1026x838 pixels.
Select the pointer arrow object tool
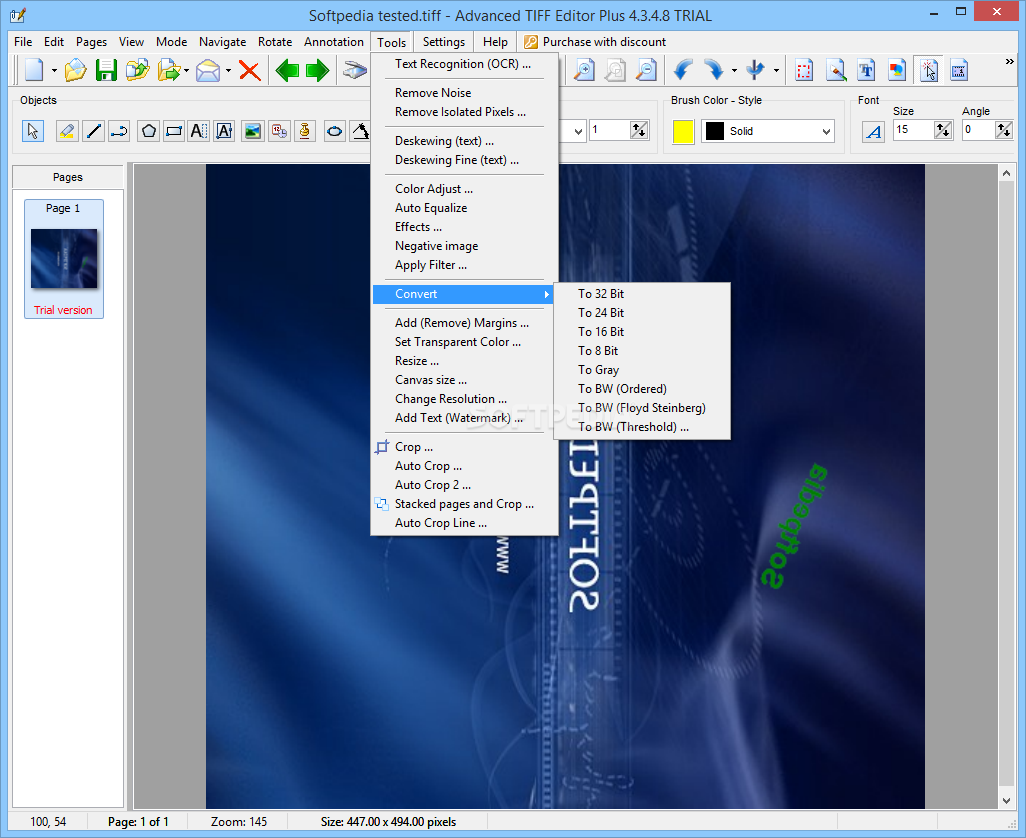tap(33, 131)
